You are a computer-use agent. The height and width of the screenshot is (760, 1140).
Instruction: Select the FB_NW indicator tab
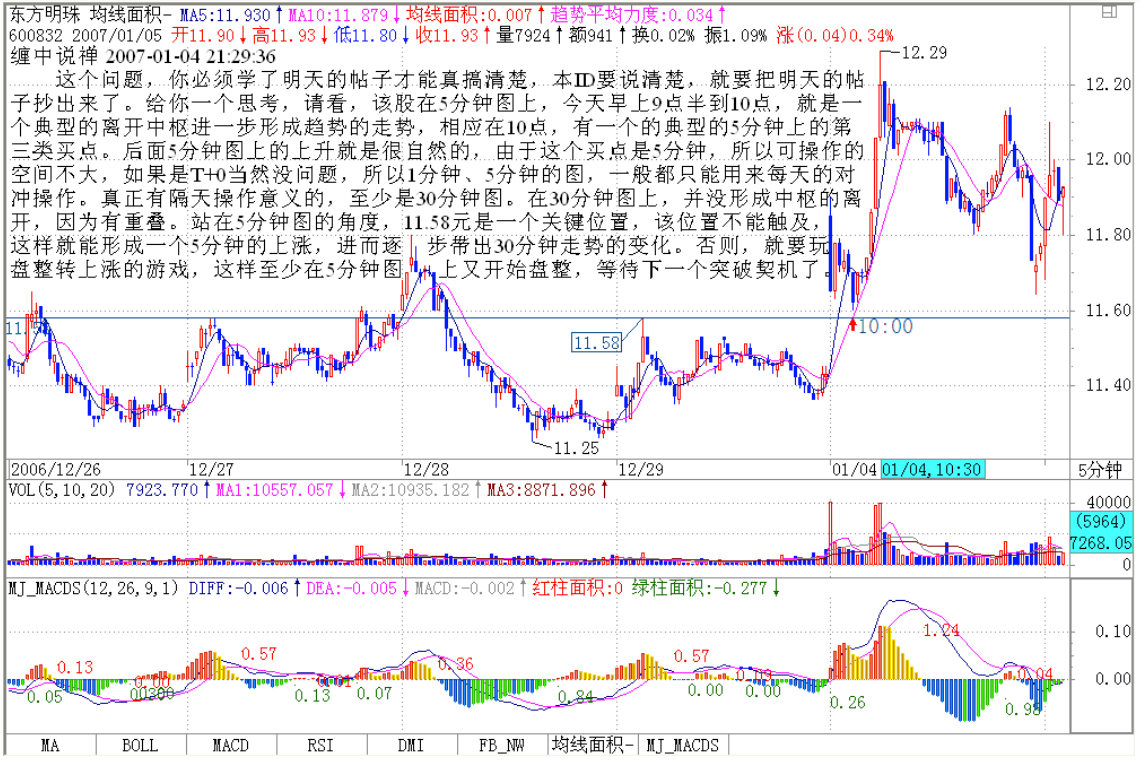coord(502,745)
